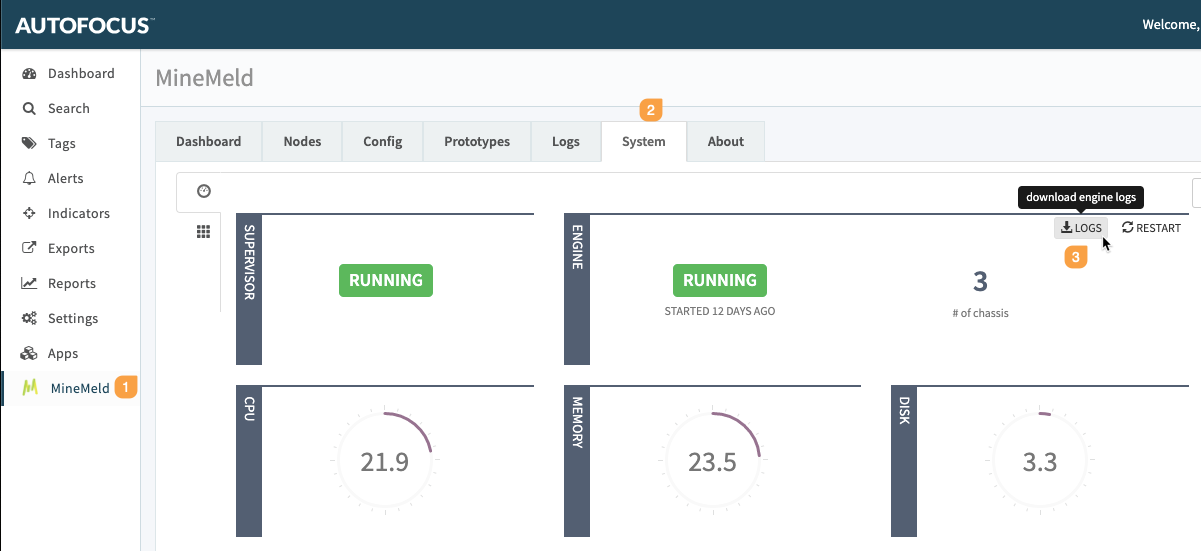Switch to the Nodes tab
This screenshot has height=551, width=1201.
302,142
